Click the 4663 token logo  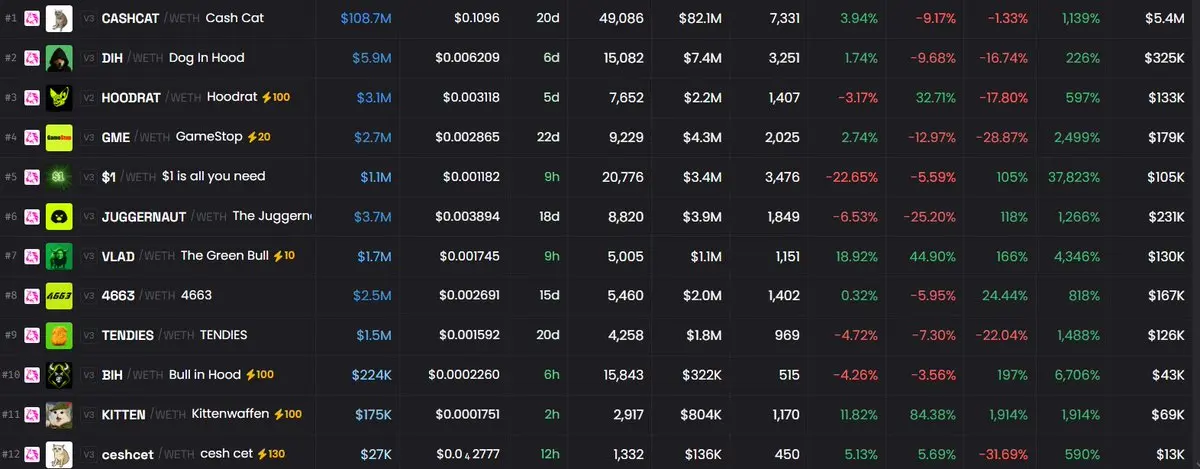coord(59,295)
